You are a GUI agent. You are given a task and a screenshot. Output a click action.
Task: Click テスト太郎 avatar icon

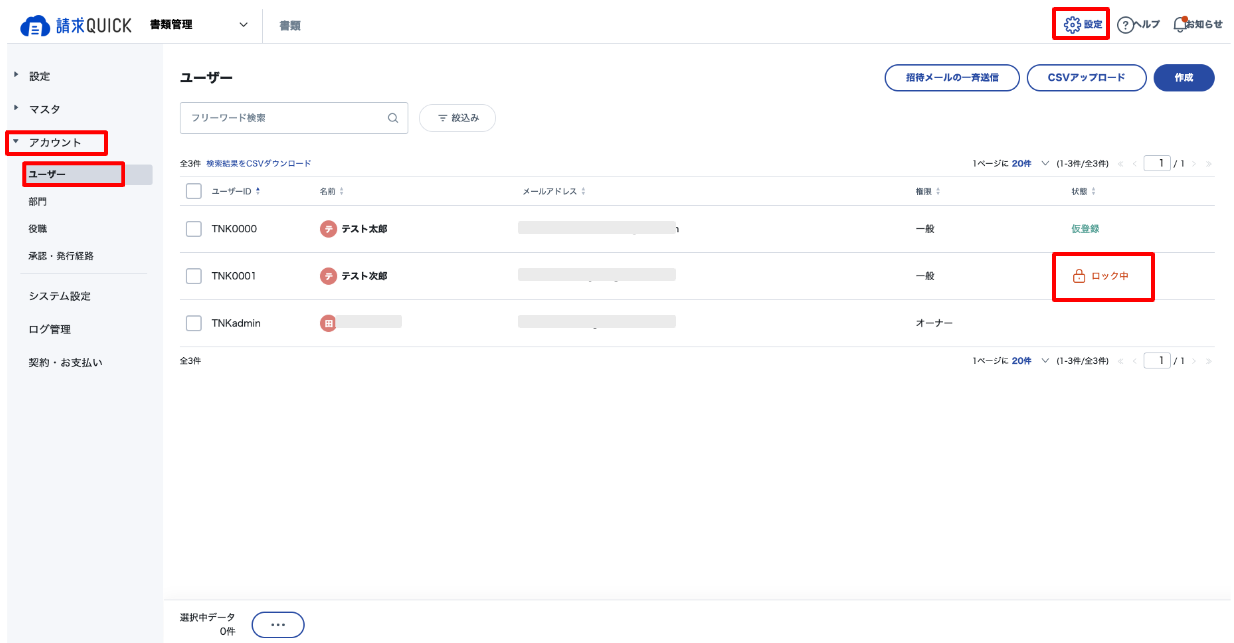coord(328,229)
